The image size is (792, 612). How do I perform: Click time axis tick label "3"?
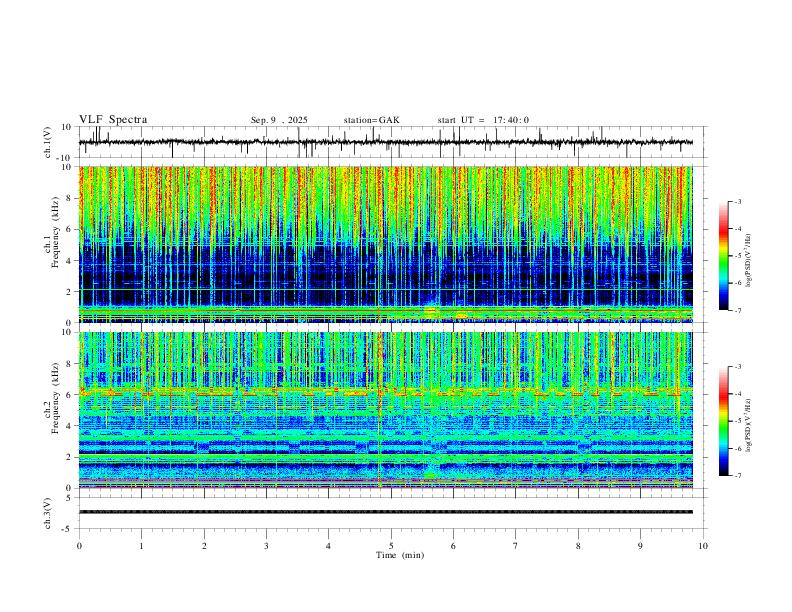266,546
